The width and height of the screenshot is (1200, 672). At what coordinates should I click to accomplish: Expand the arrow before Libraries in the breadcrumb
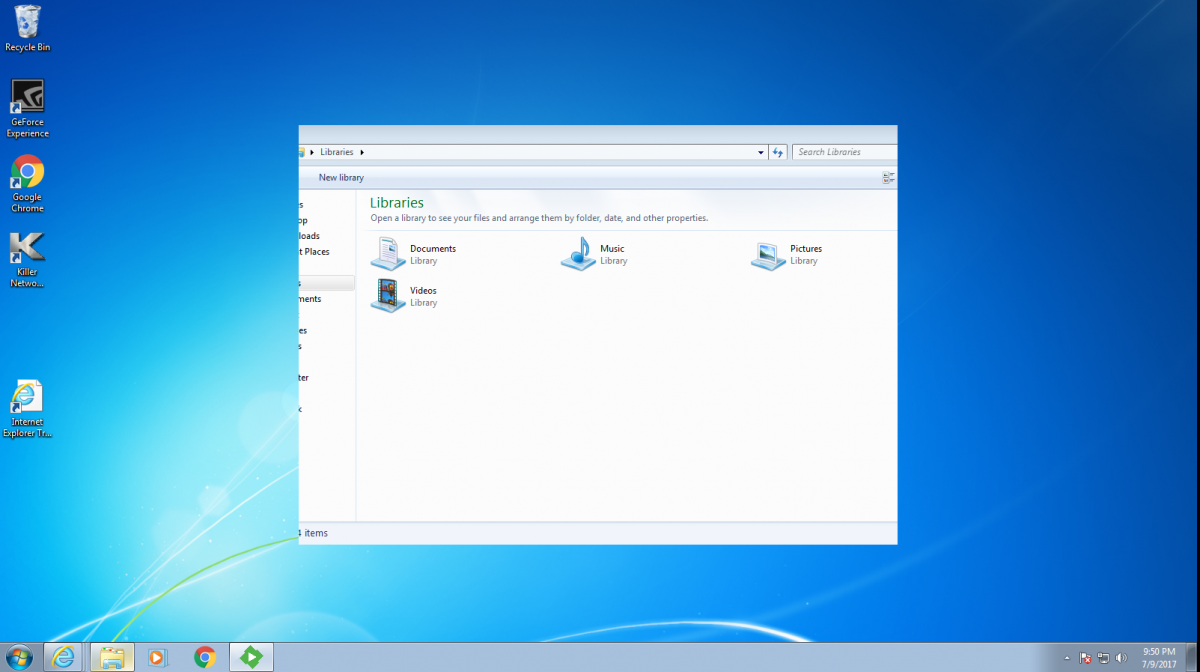pos(313,152)
